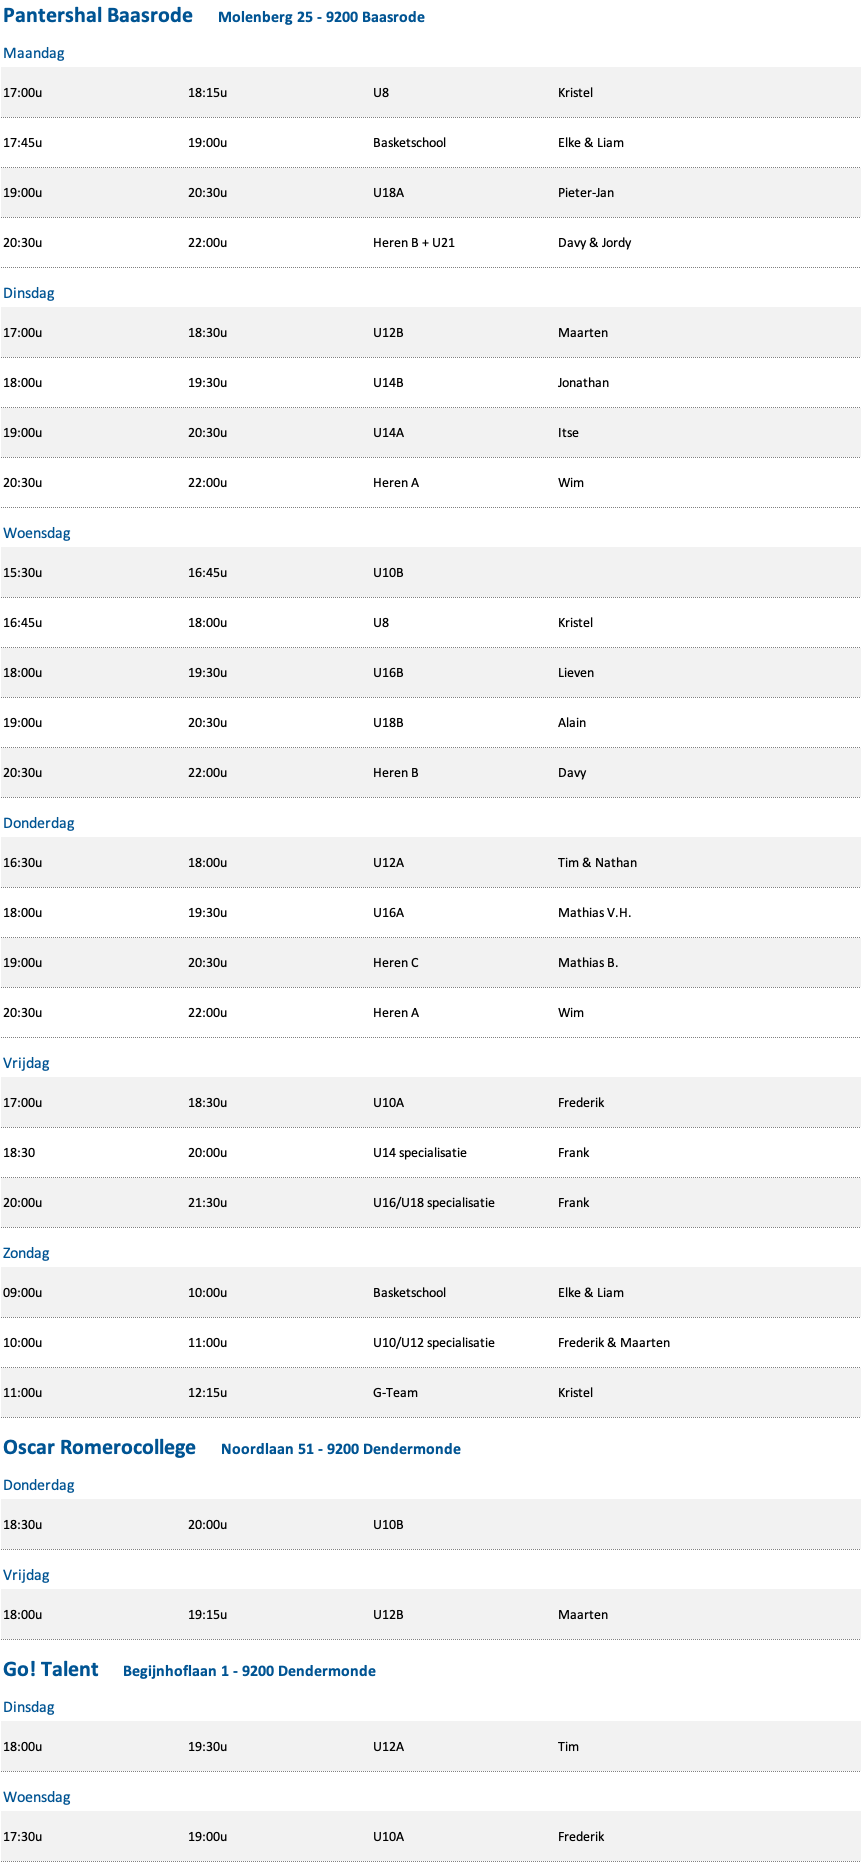The width and height of the screenshot is (861, 1862).
Task: Select Mathias V.H. coach name
Action: [594, 912]
